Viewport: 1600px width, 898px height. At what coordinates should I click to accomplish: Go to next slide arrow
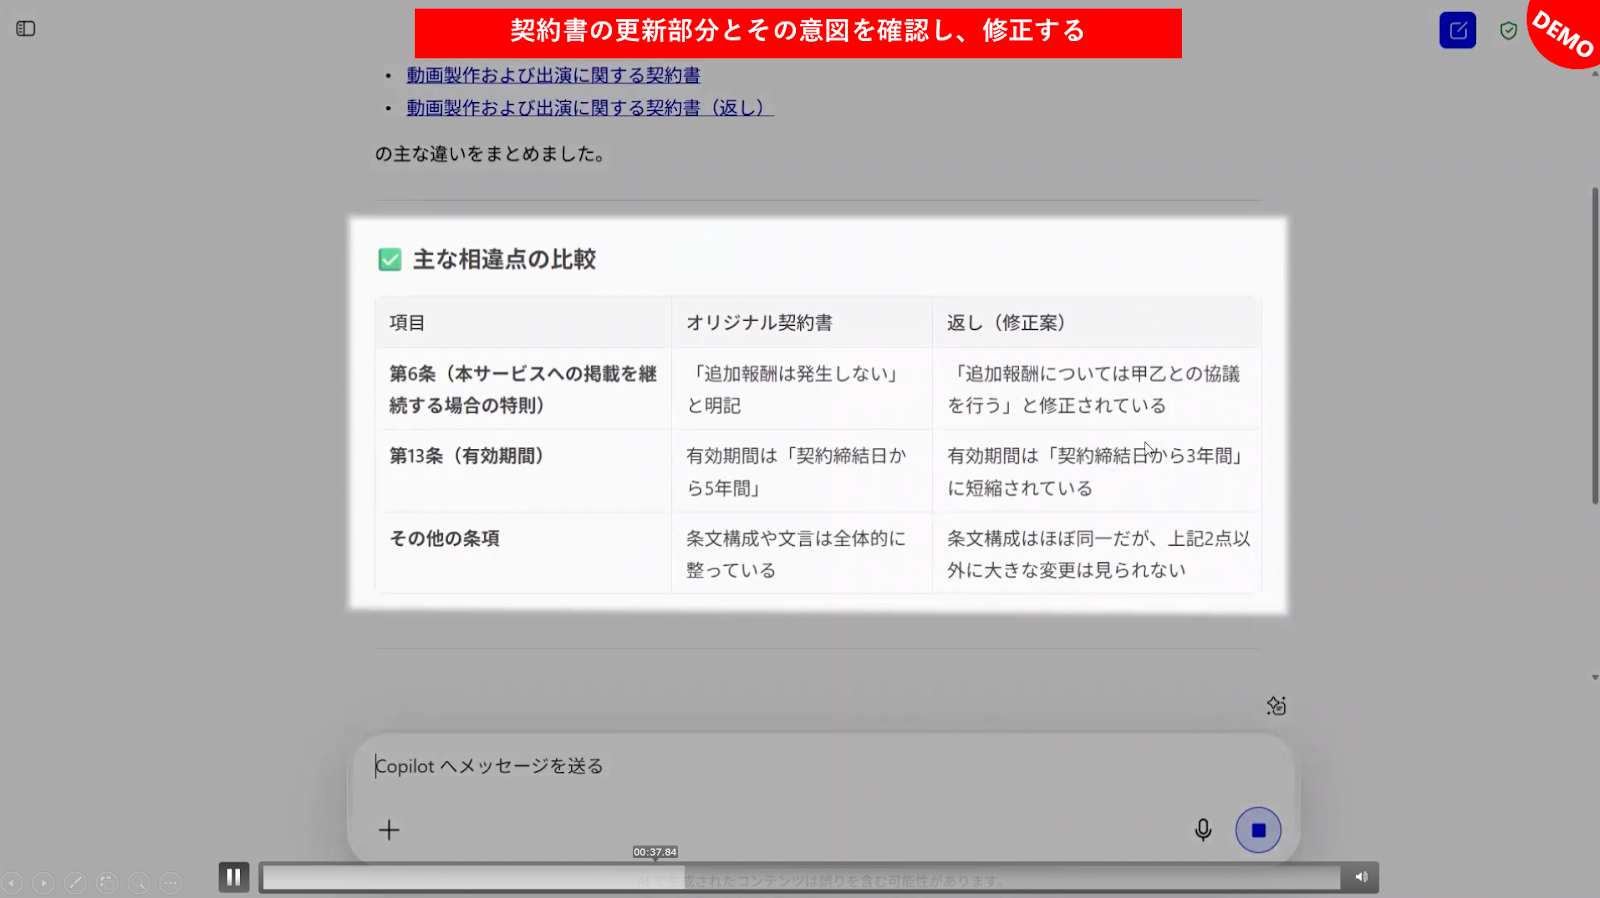43,883
